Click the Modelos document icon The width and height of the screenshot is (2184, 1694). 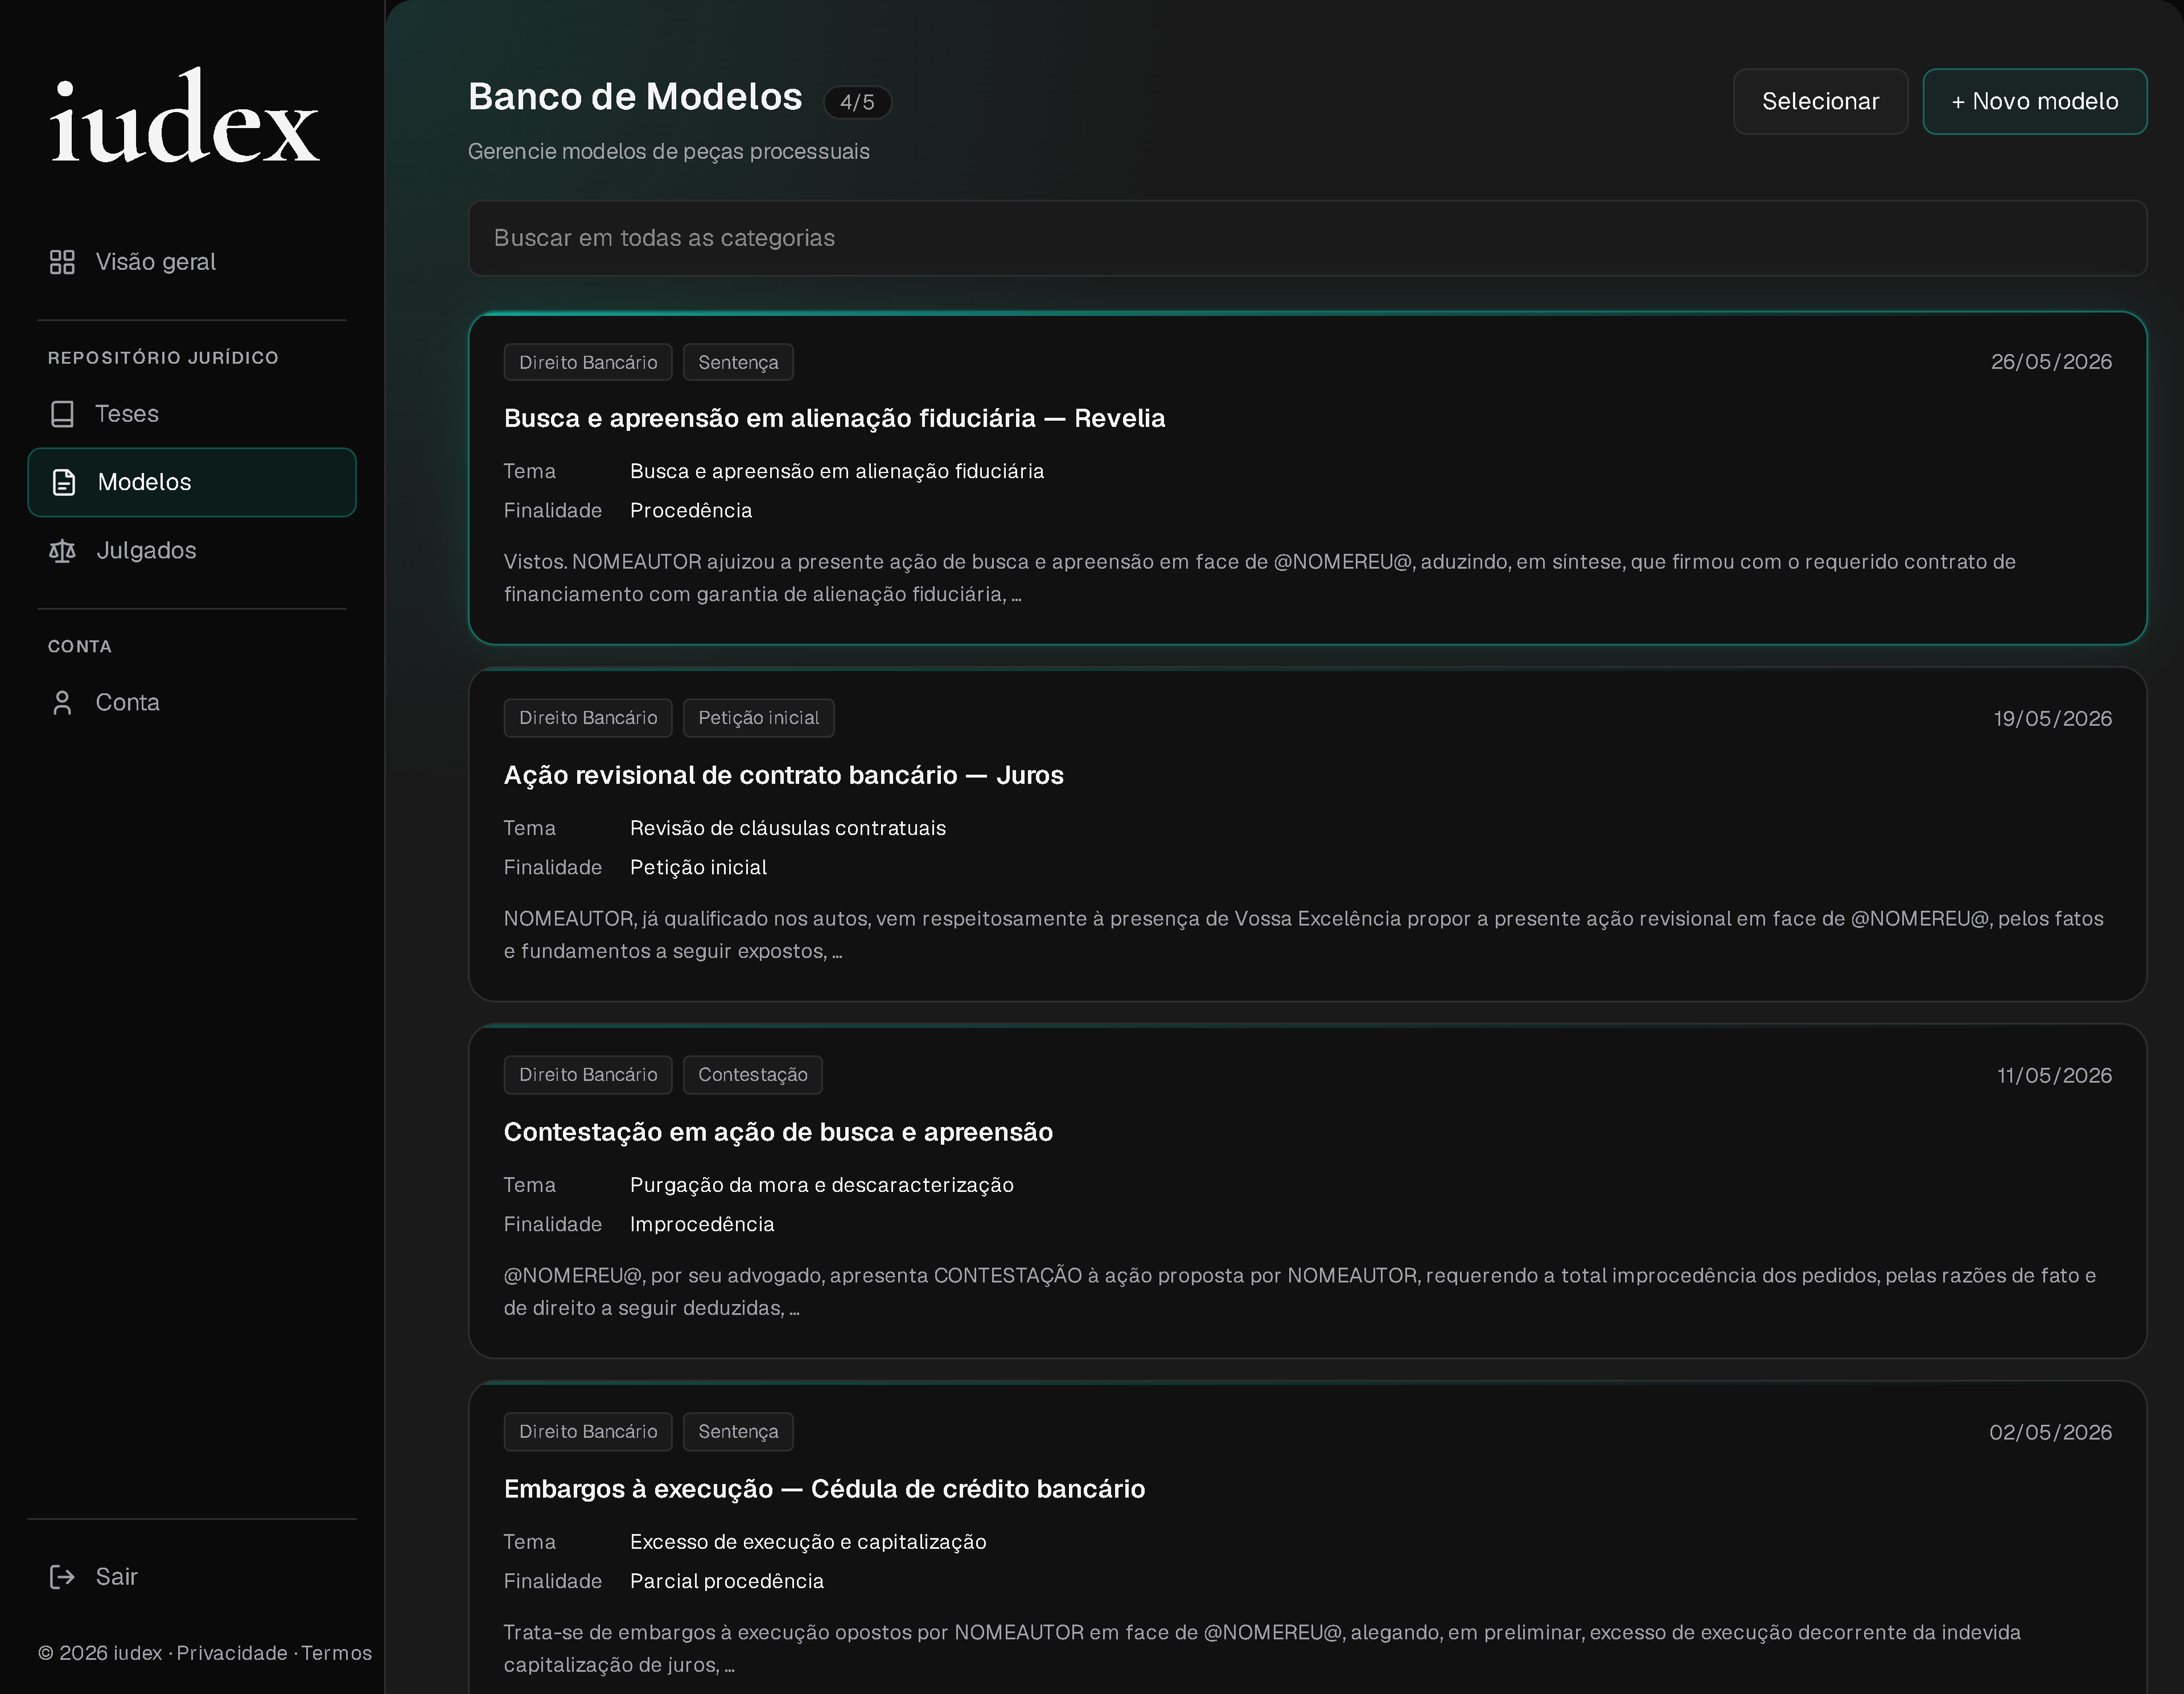coord(64,482)
